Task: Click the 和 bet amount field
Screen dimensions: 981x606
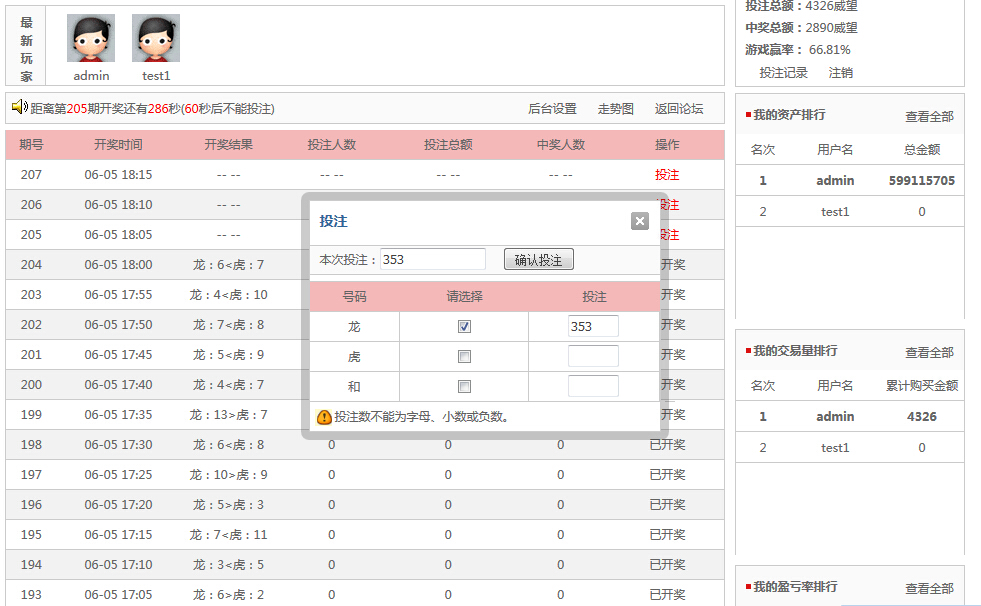Action: (593, 386)
